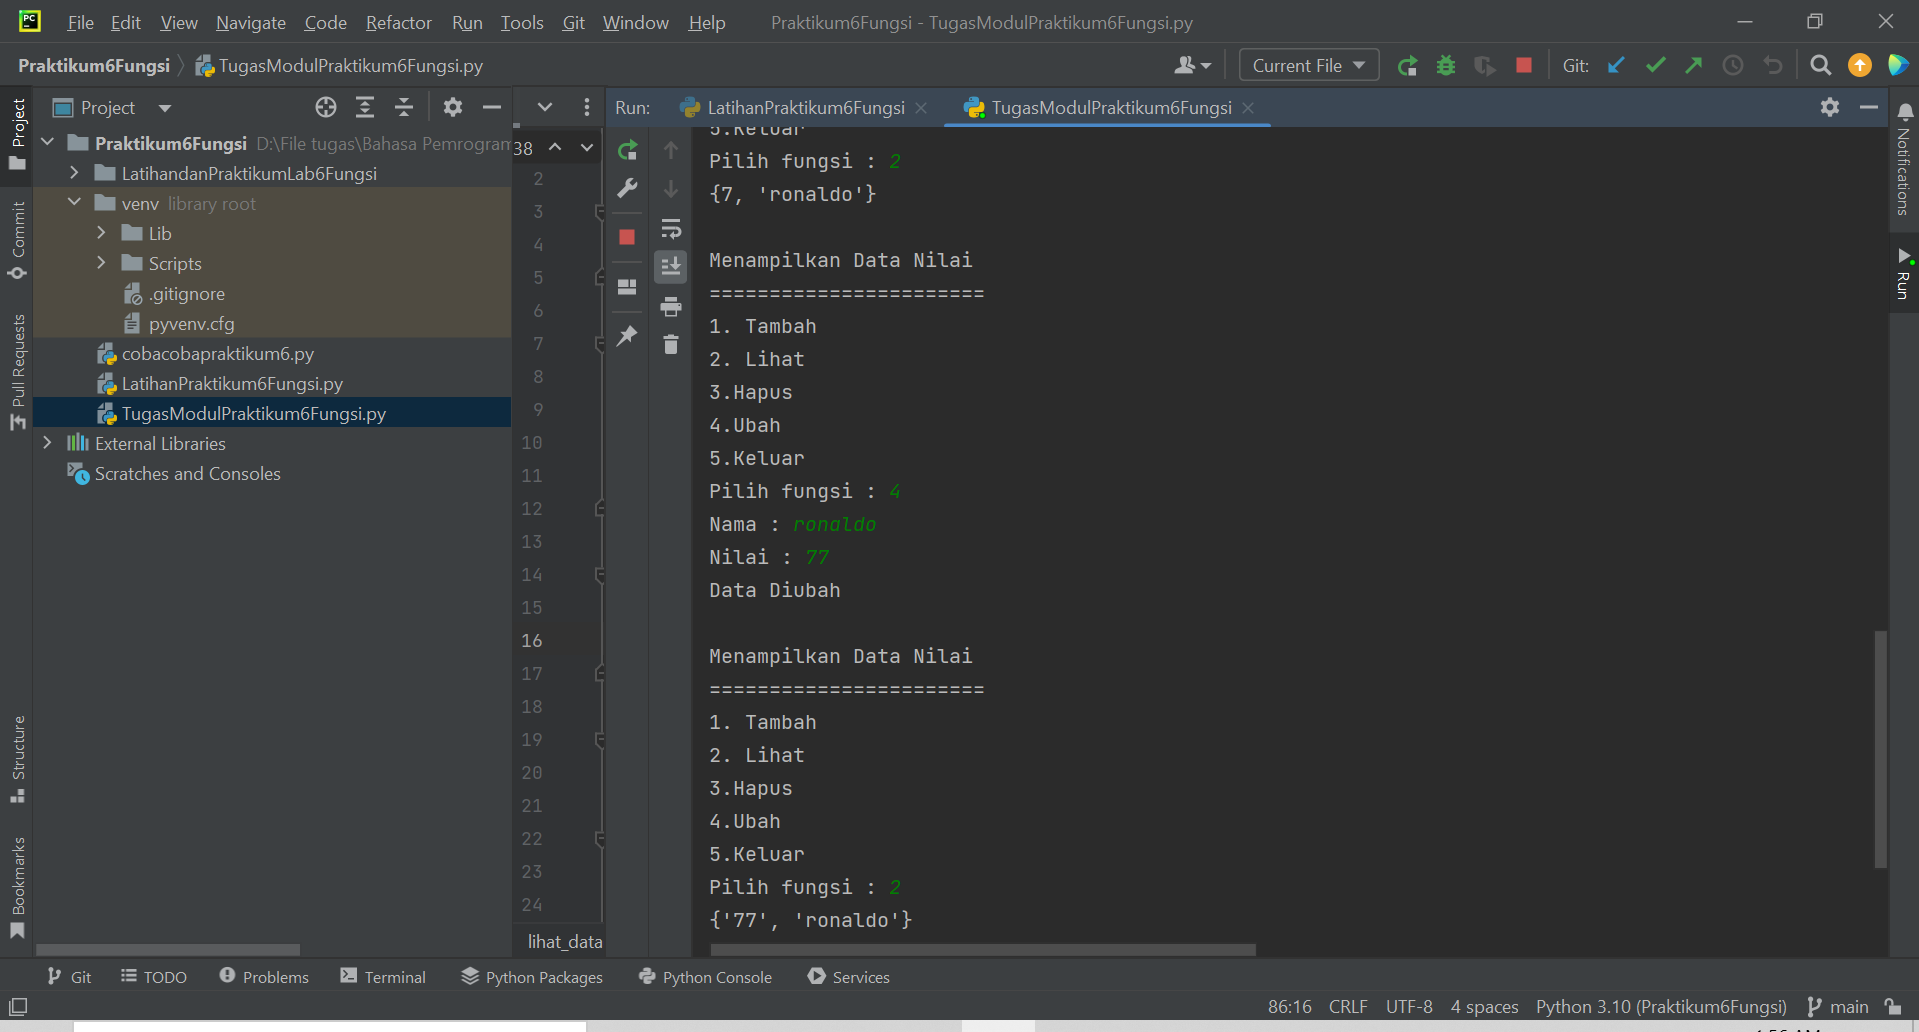Open the Problems tool window

pyautogui.click(x=264, y=977)
